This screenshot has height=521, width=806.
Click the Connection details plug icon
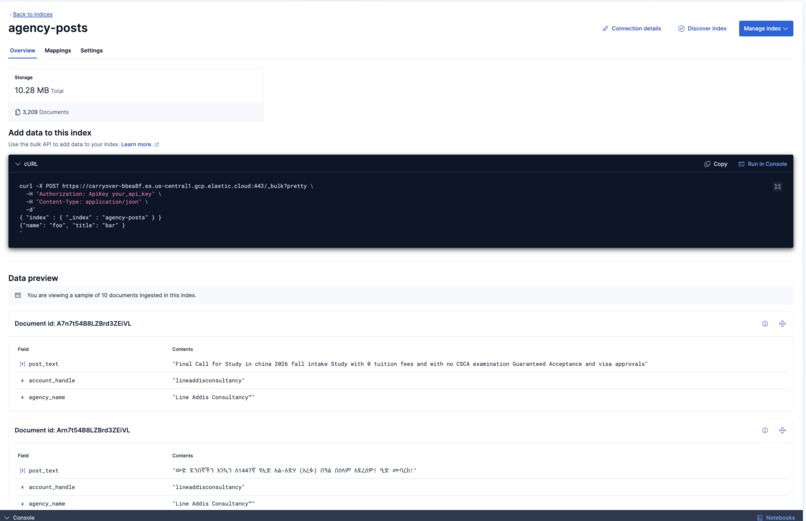point(606,28)
